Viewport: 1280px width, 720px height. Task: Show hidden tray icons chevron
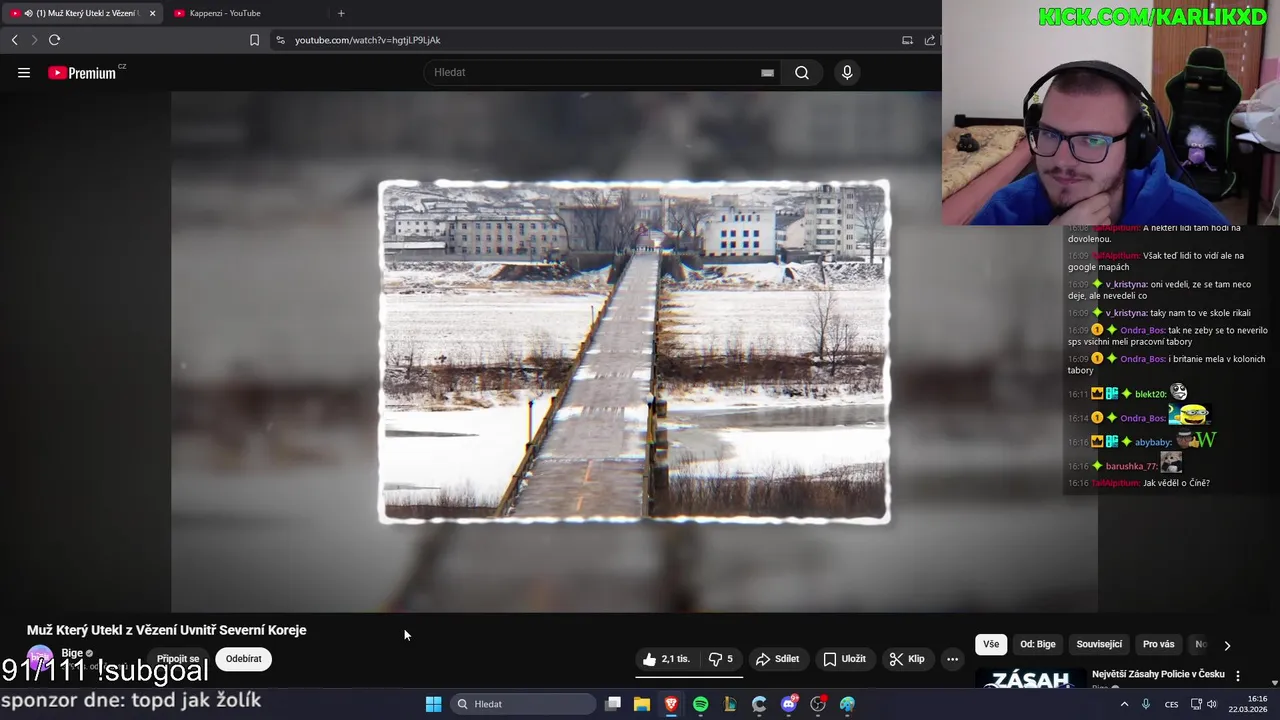[x=1124, y=704]
